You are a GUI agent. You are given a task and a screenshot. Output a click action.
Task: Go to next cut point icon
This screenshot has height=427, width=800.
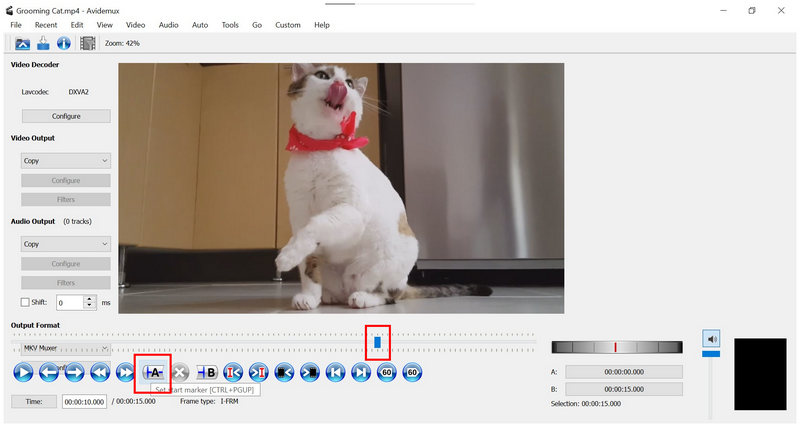click(259, 372)
